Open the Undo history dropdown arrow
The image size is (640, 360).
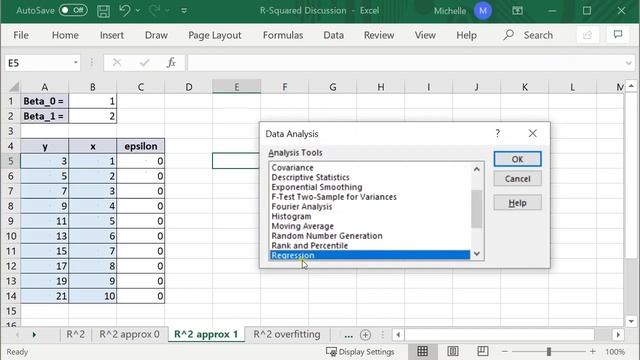[x=138, y=11]
